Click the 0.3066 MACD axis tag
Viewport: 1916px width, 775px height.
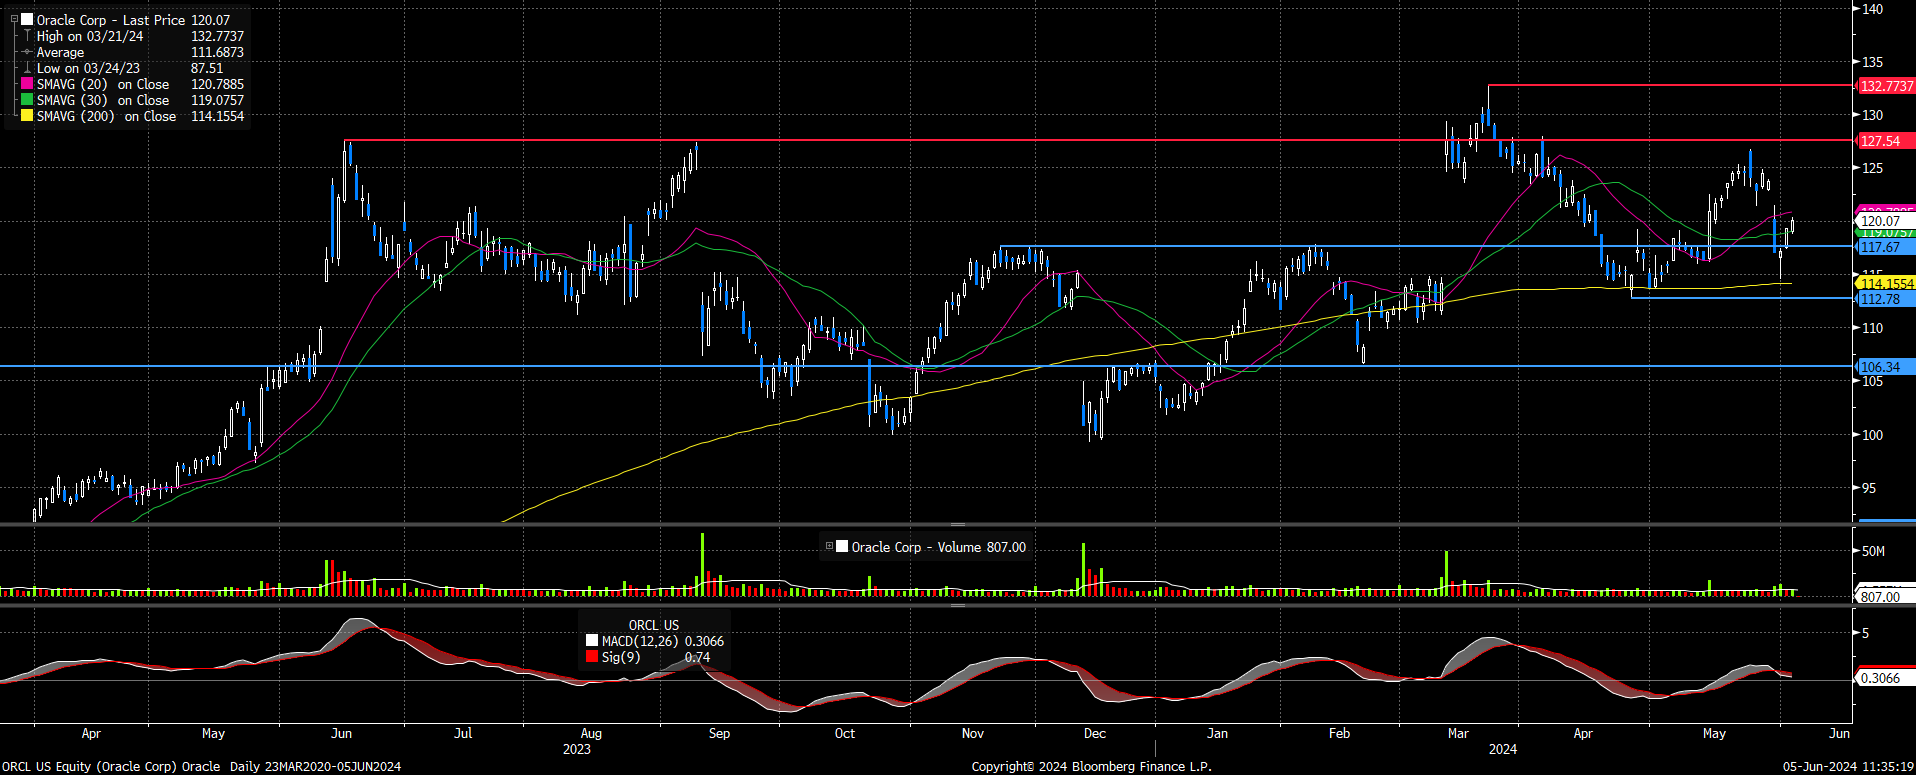click(1886, 678)
